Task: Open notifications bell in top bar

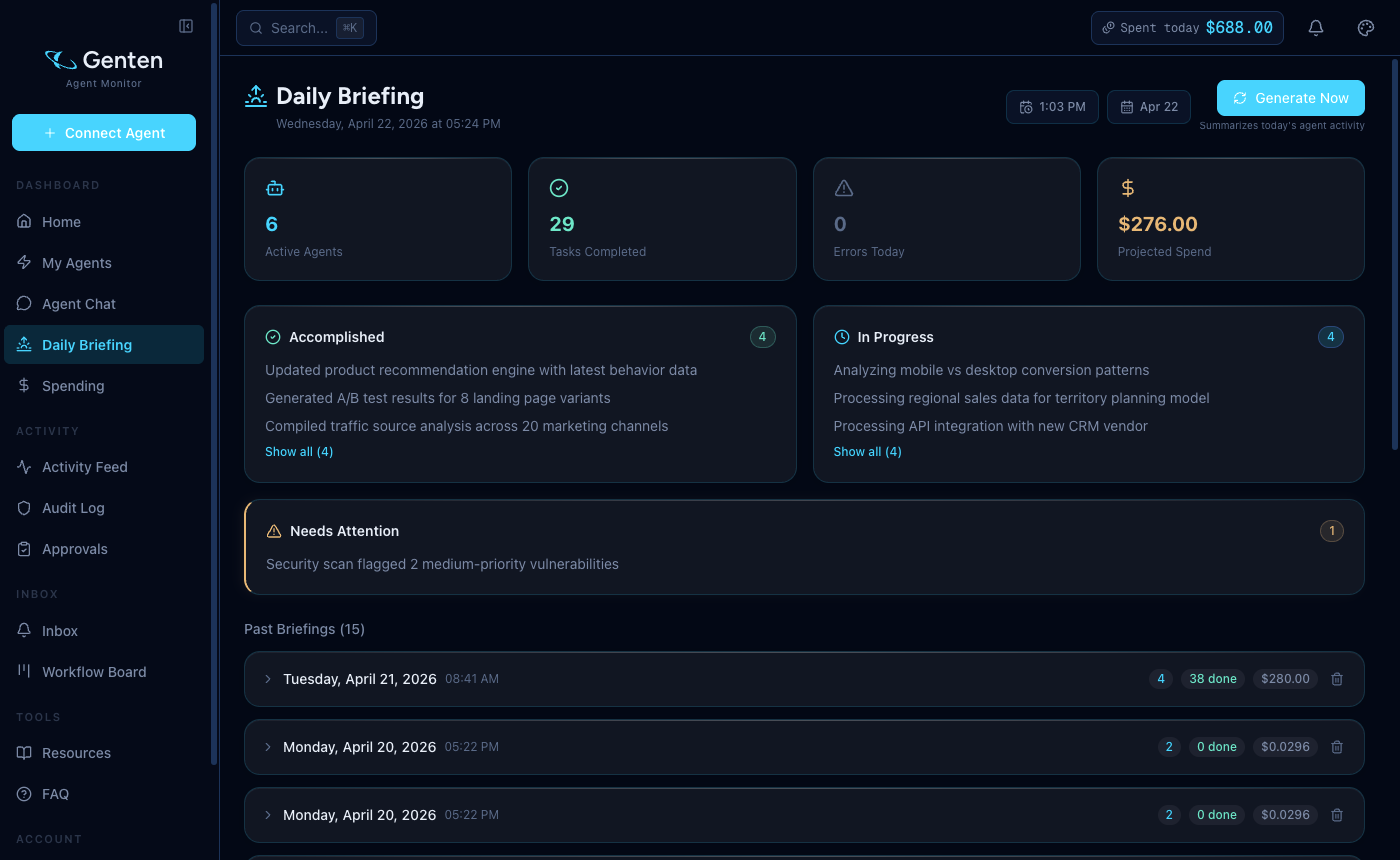Action: tap(1316, 28)
